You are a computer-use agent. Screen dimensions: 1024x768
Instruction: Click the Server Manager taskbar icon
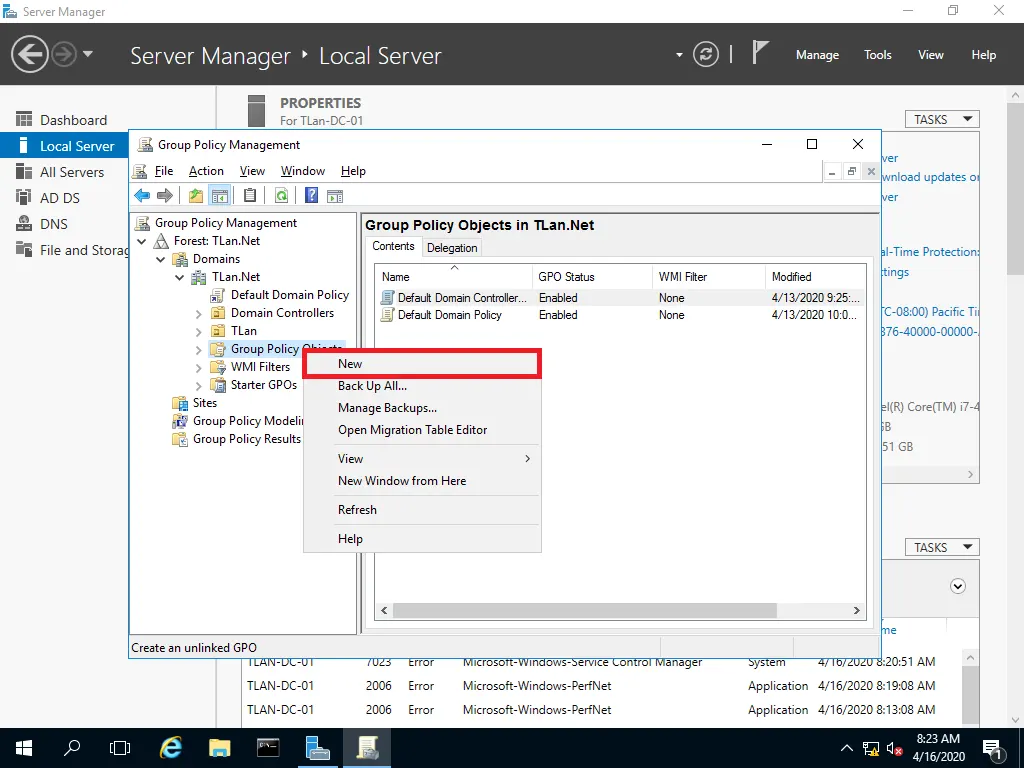[x=317, y=748]
